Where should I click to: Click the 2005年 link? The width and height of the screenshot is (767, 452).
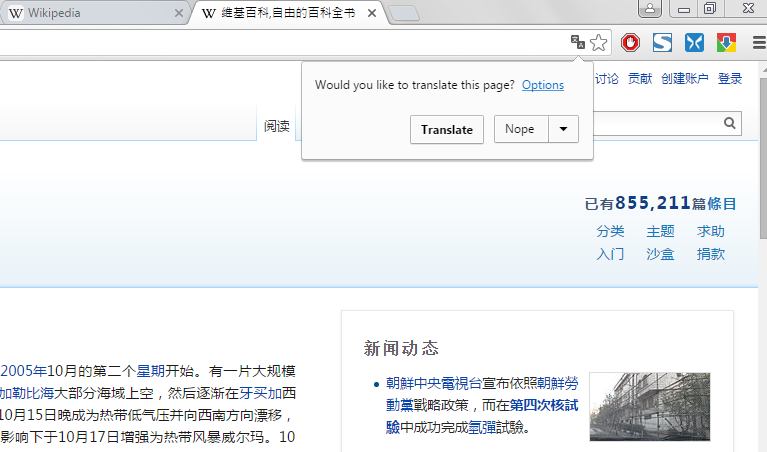pyautogui.click(x=23, y=371)
